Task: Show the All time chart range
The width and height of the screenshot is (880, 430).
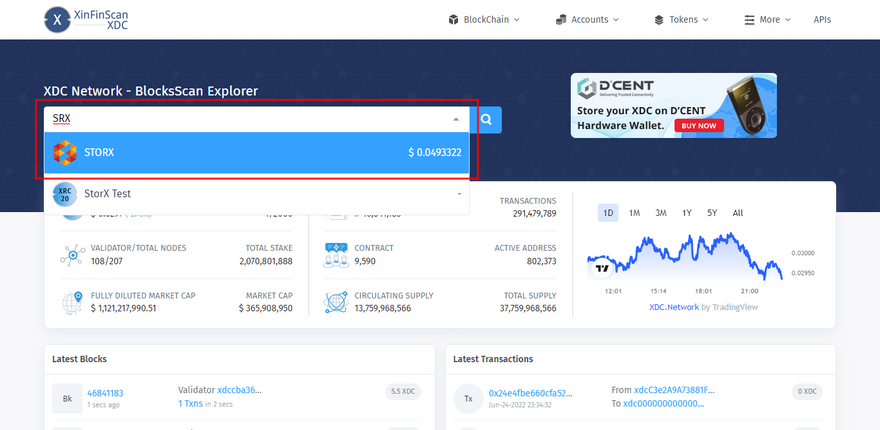Action: click(x=738, y=213)
